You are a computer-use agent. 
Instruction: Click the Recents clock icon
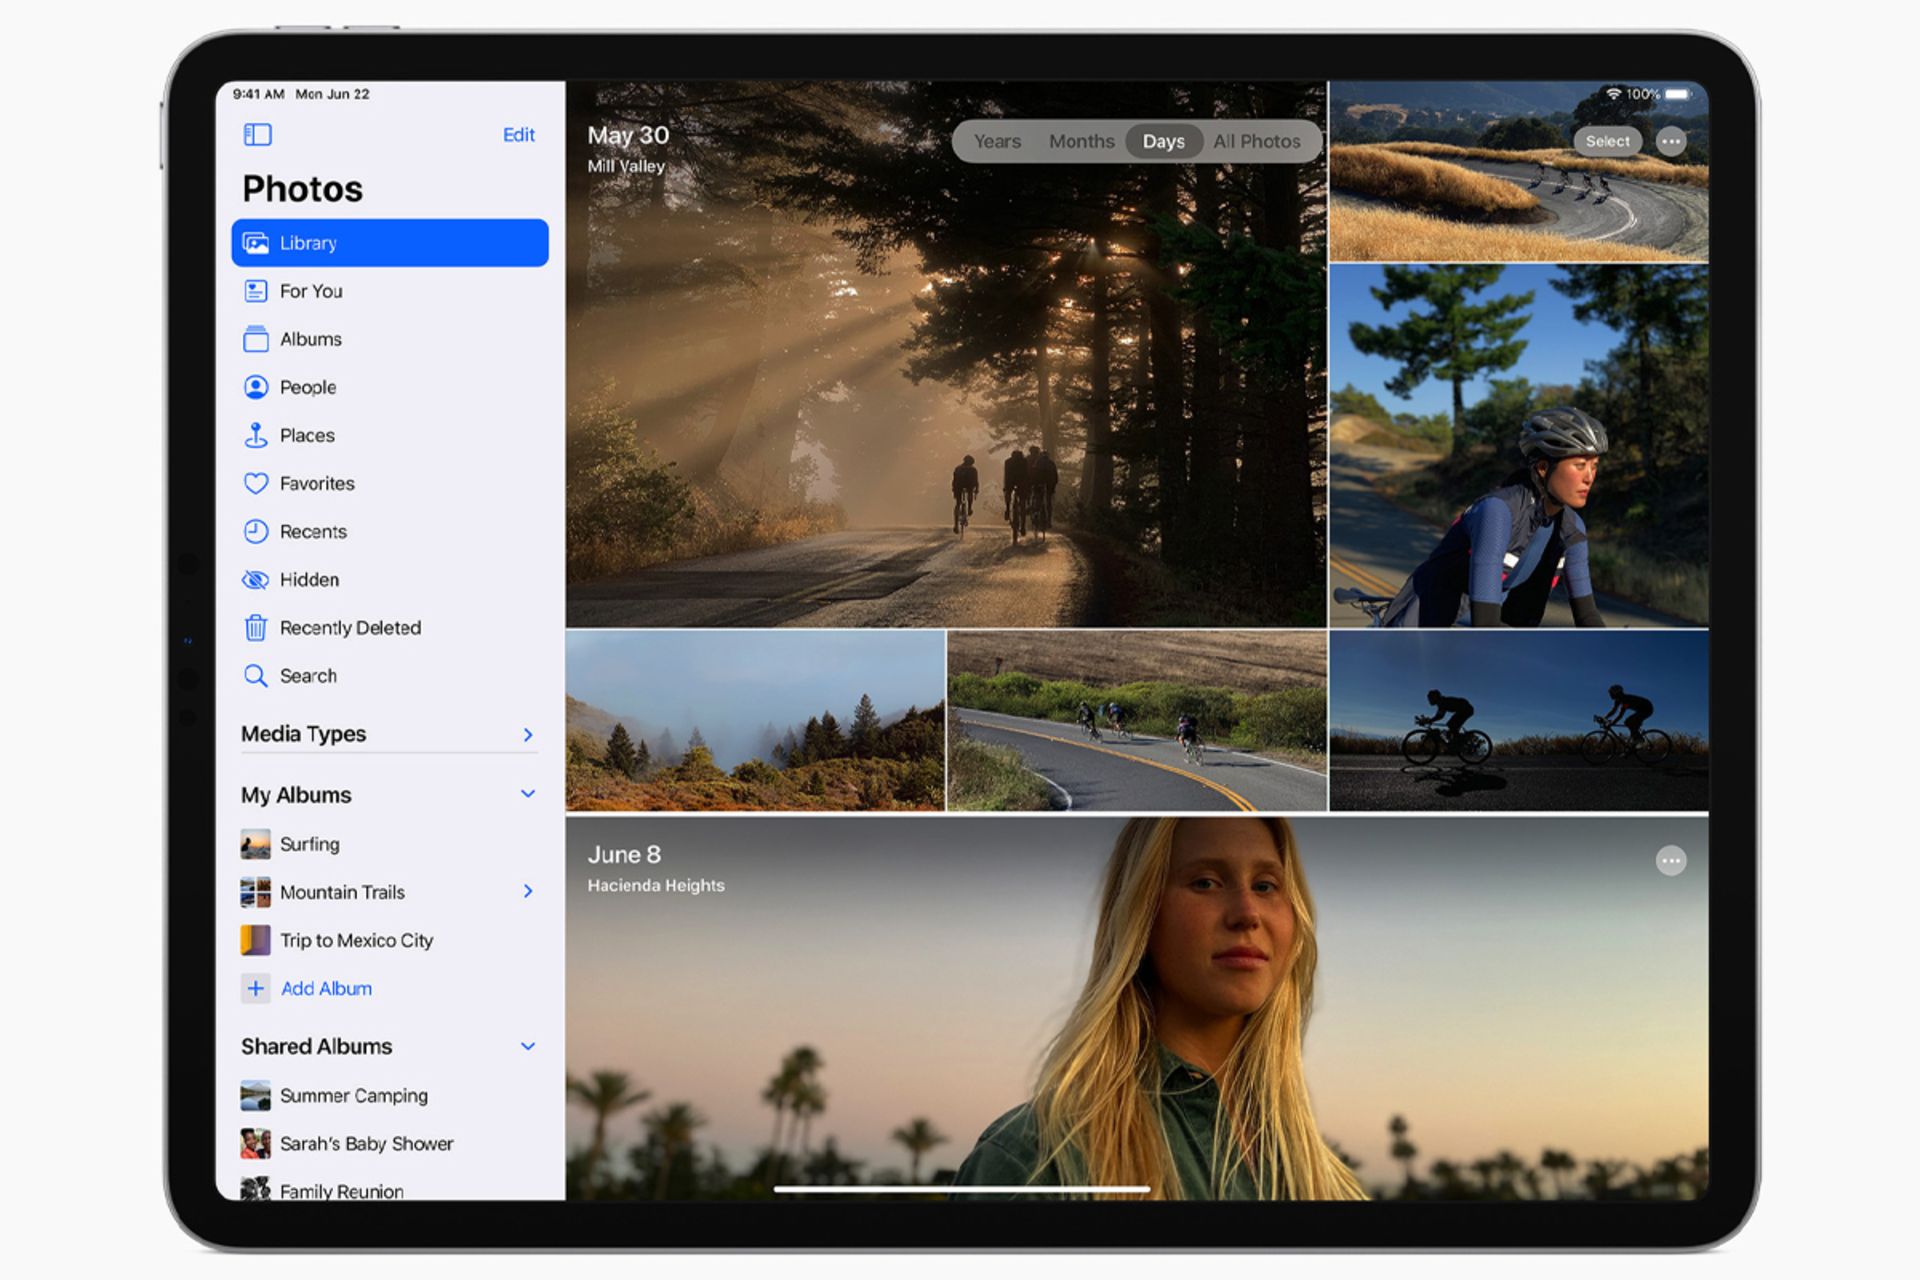coord(258,531)
